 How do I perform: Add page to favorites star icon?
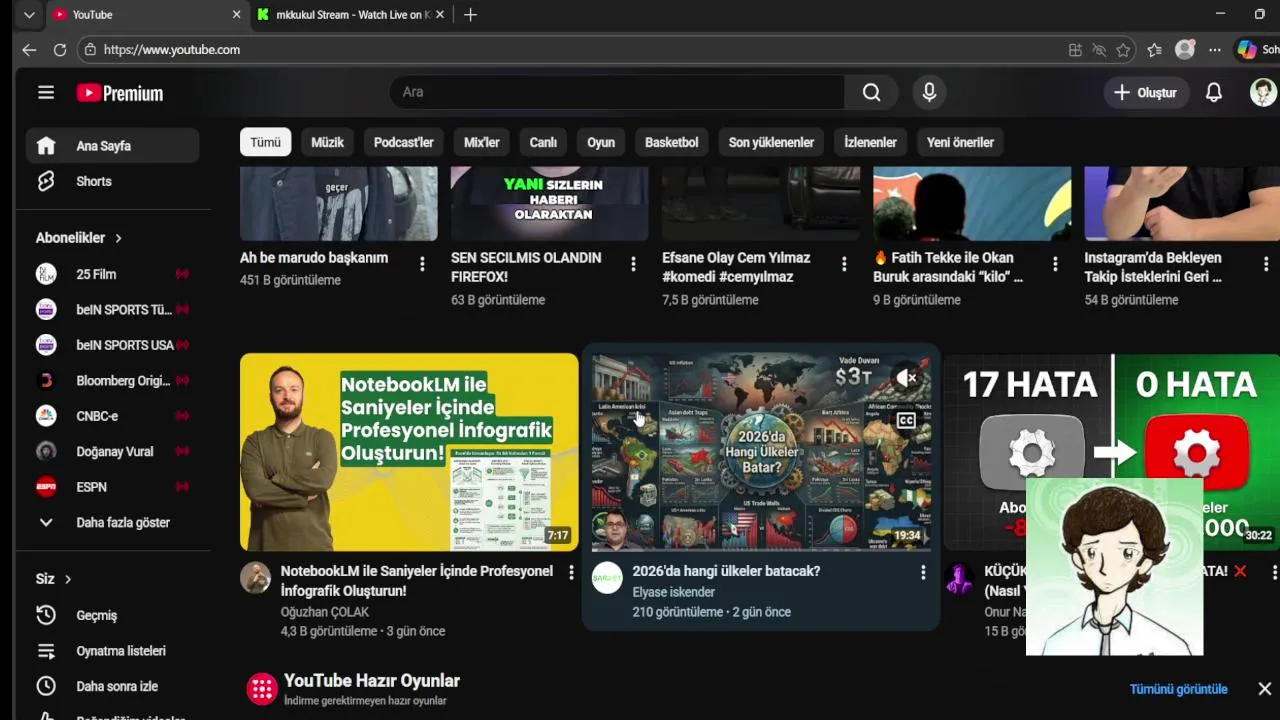pyautogui.click(x=1124, y=50)
